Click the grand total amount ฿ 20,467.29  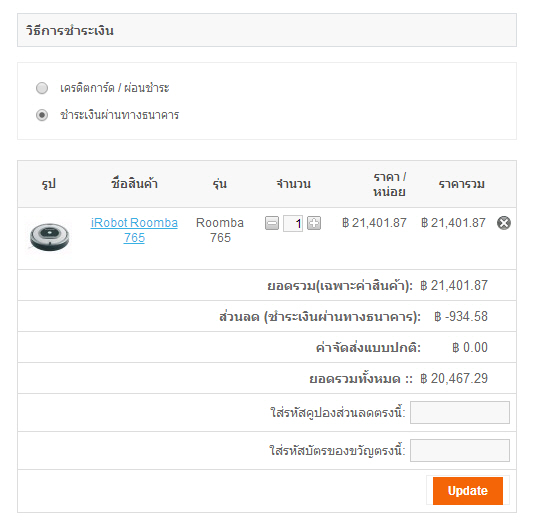coord(454,378)
